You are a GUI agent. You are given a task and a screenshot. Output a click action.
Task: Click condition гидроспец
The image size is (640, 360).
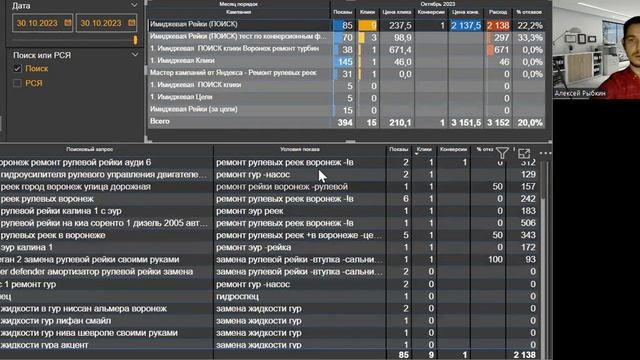tap(237, 296)
